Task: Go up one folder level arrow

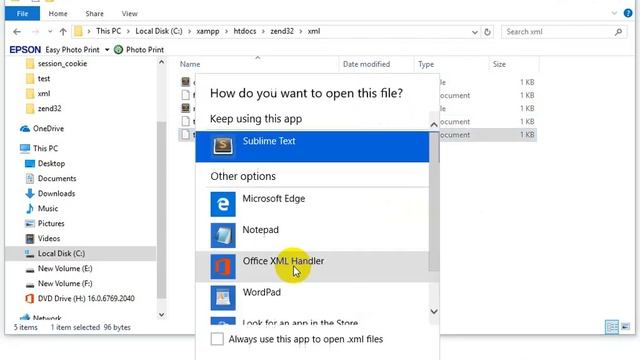Action: [63, 31]
